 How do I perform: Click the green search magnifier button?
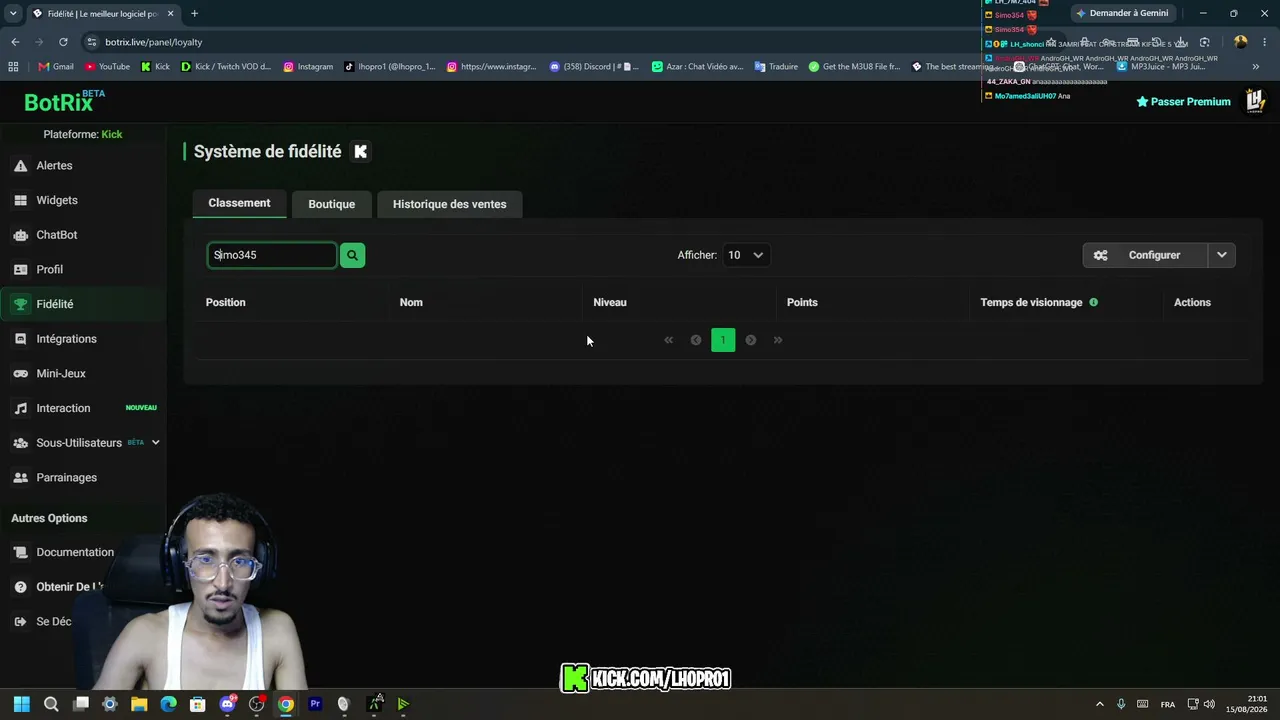352,255
